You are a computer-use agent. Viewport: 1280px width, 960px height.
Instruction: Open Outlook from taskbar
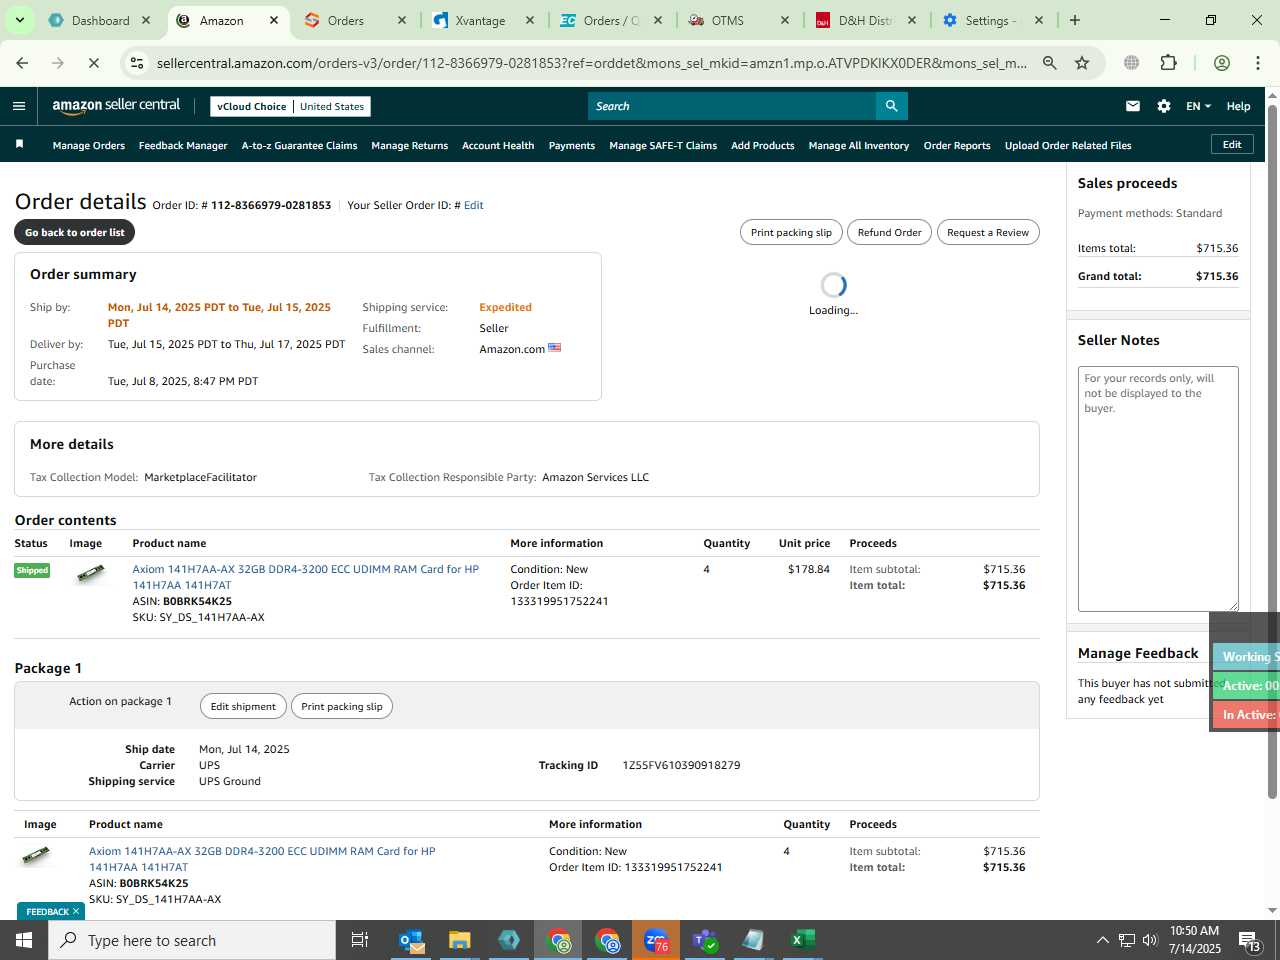411,940
